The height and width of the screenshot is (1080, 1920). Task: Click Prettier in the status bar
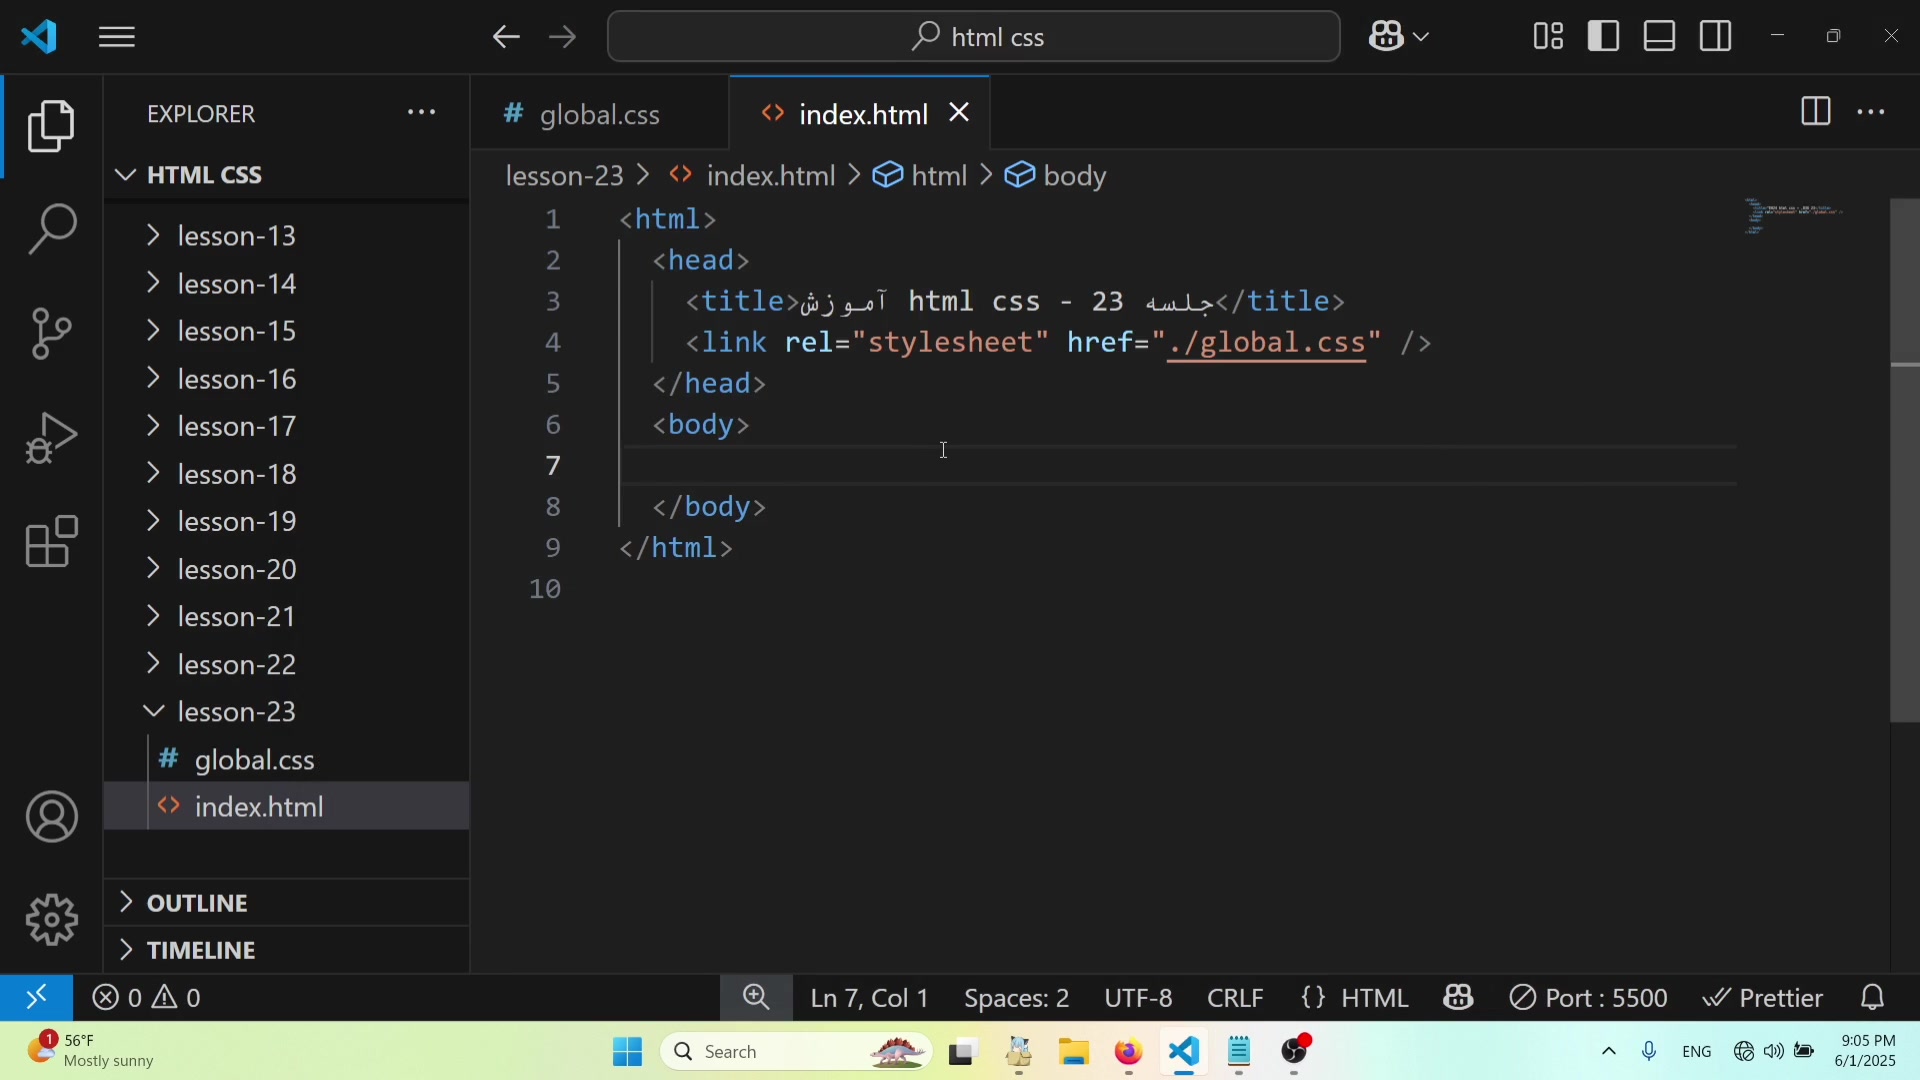(1765, 997)
